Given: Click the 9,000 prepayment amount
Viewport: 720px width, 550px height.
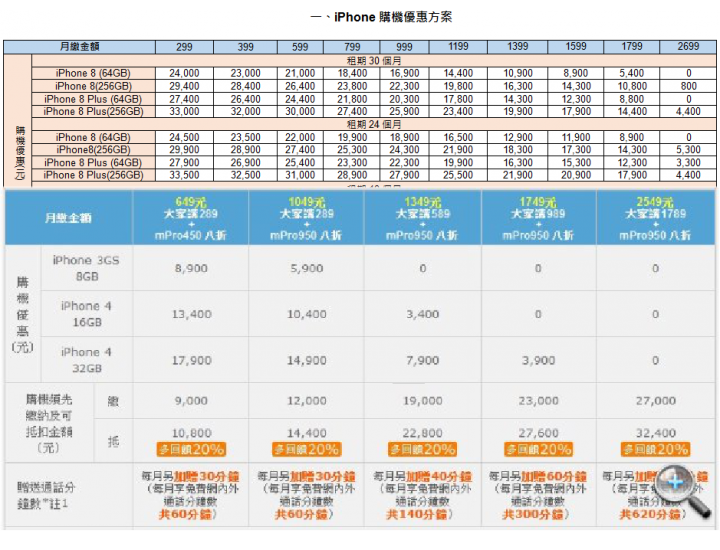Looking at the screenshot, I should (x=191, y=401).
